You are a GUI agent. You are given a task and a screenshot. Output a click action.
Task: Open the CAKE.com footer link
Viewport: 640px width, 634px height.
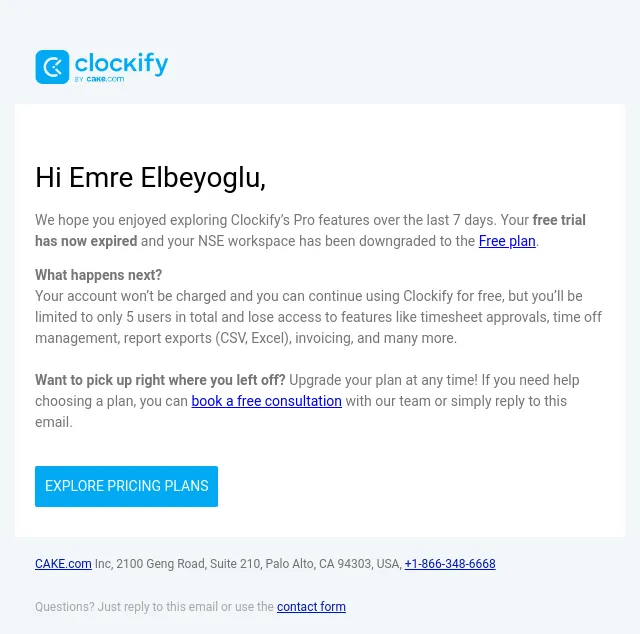pos(63,564)
